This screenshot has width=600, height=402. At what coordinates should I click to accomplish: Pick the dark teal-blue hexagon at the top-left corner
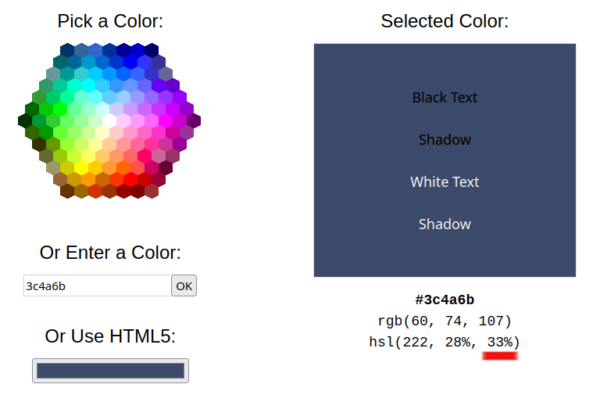(x=67, y=50)
